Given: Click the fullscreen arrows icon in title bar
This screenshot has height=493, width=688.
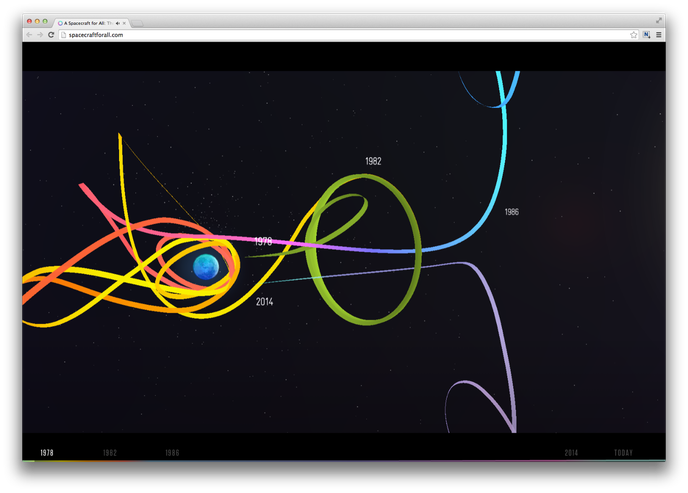Looking at the screenshot, I should (x=659, y=20).
